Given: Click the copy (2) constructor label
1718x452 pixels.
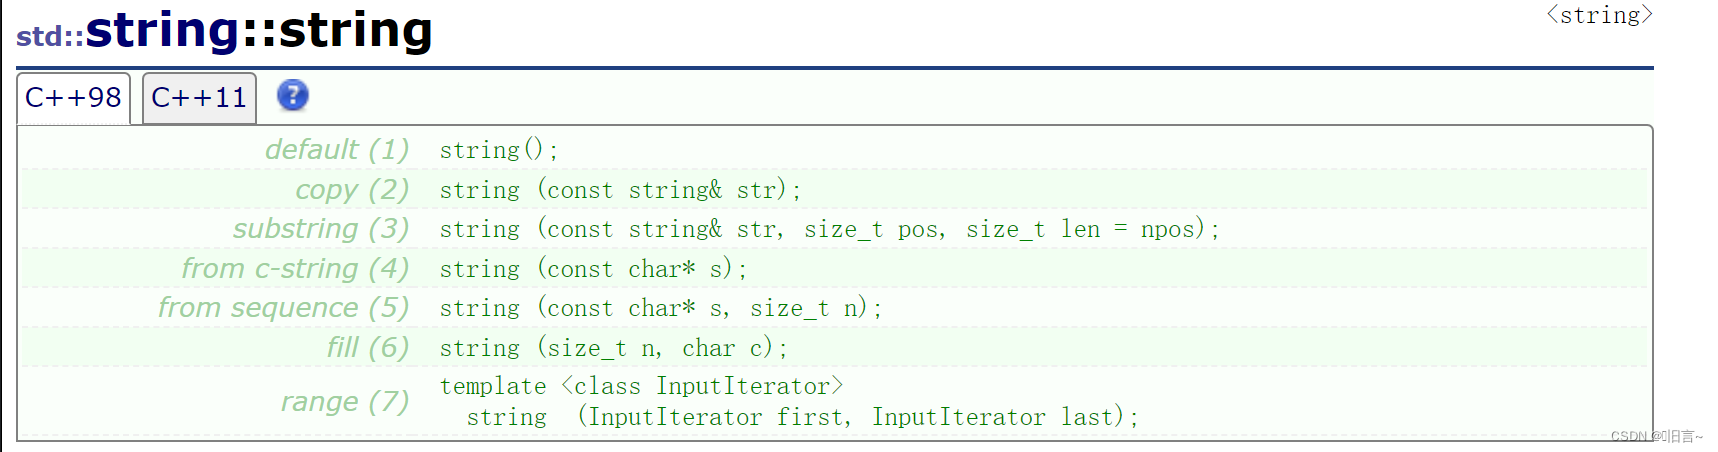Looking at the screenshot, I should pyautogui.click(x=352, y=189).
